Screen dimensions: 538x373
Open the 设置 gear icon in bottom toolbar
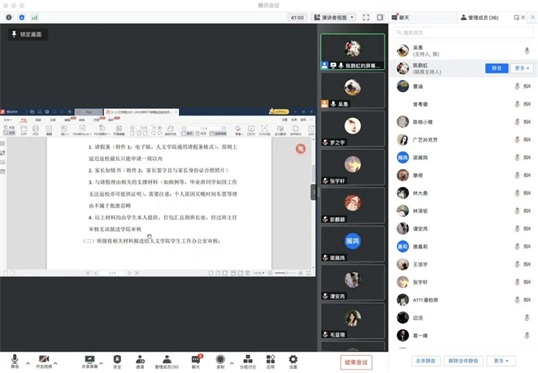point(293,362)
